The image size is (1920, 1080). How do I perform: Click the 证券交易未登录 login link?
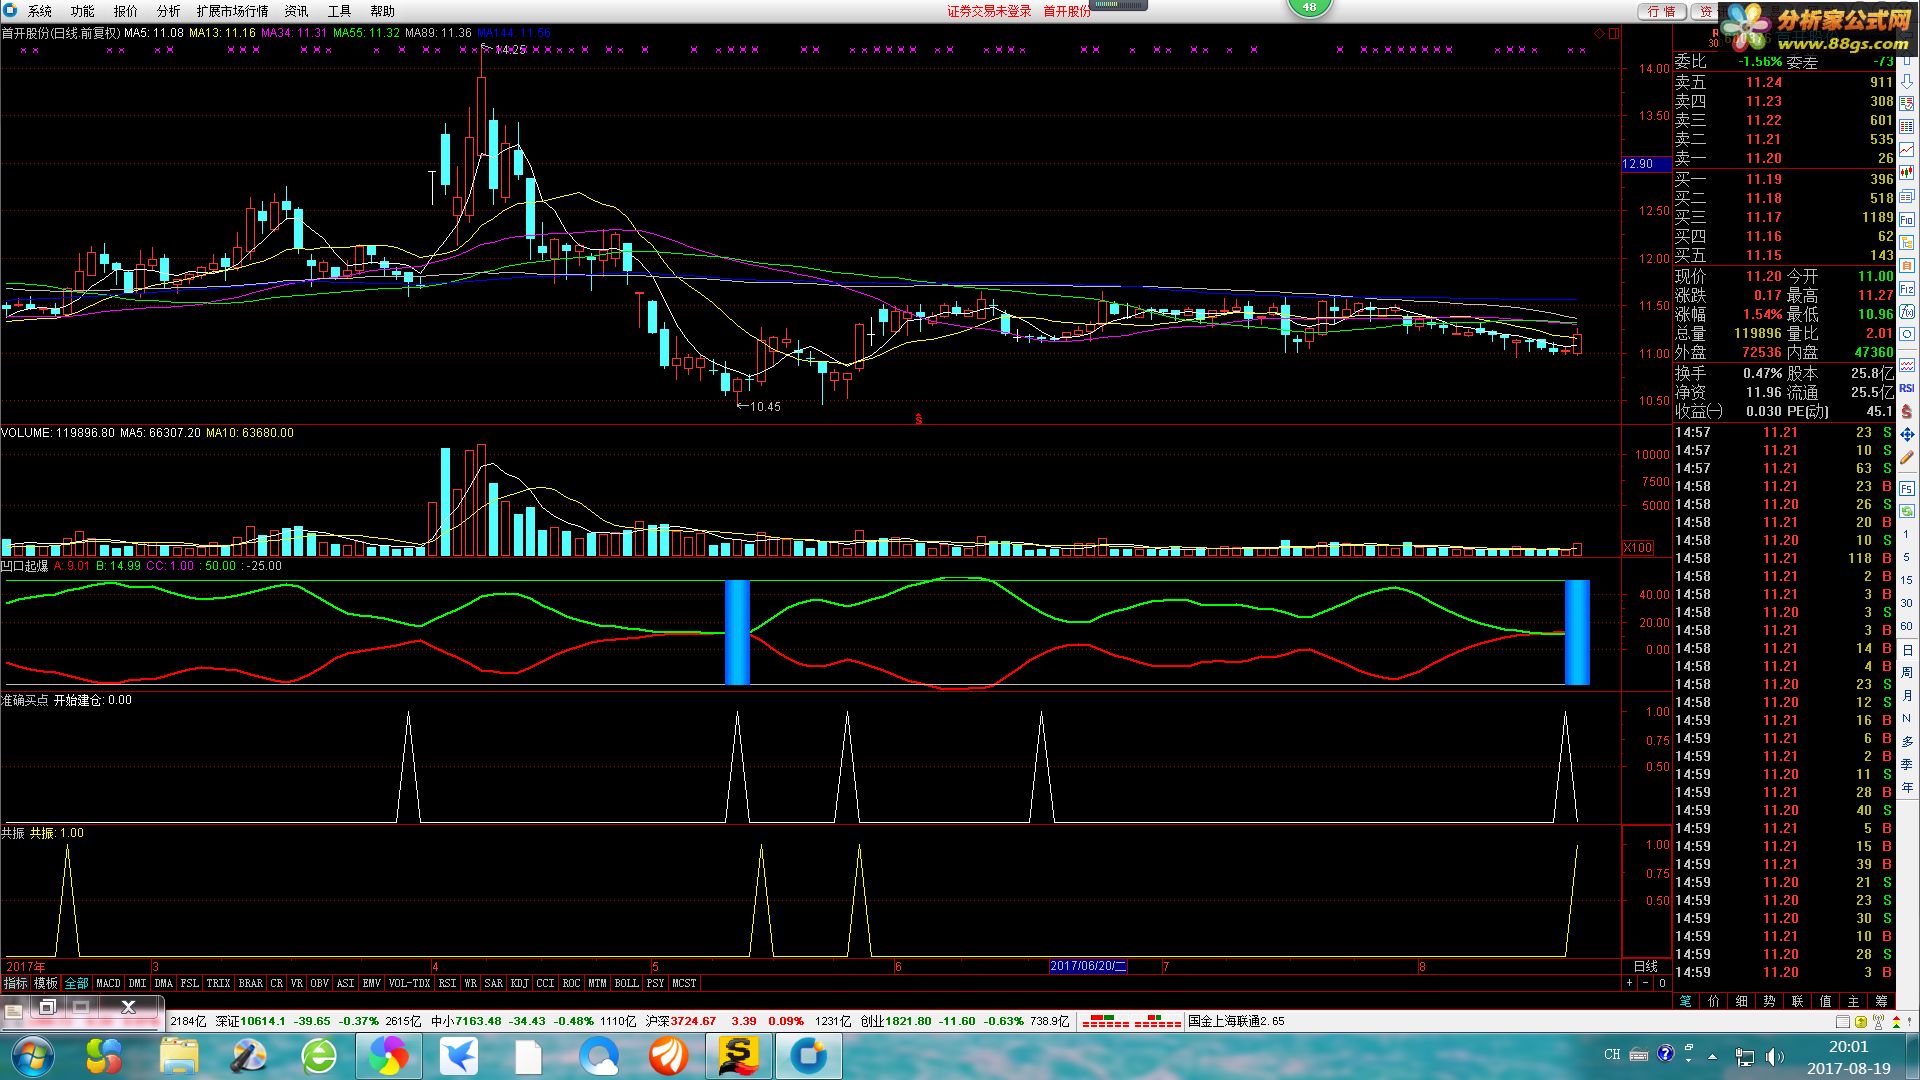pos(989,11)
